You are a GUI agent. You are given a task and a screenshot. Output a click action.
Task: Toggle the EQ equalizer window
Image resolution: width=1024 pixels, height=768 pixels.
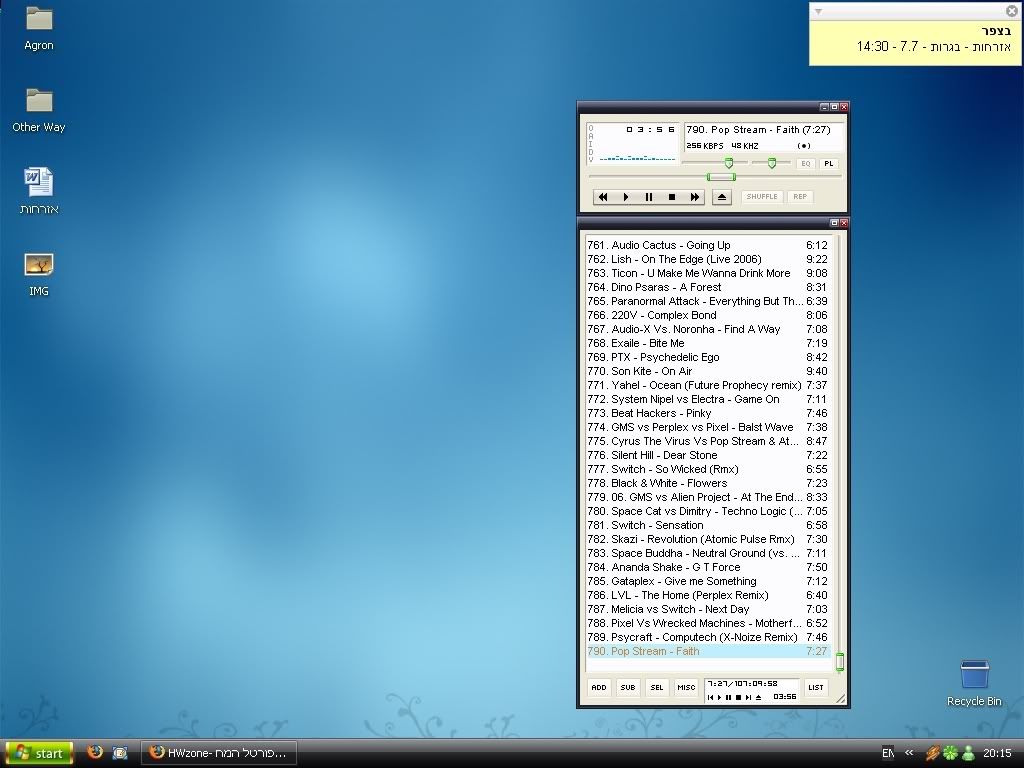click(806, 164)
